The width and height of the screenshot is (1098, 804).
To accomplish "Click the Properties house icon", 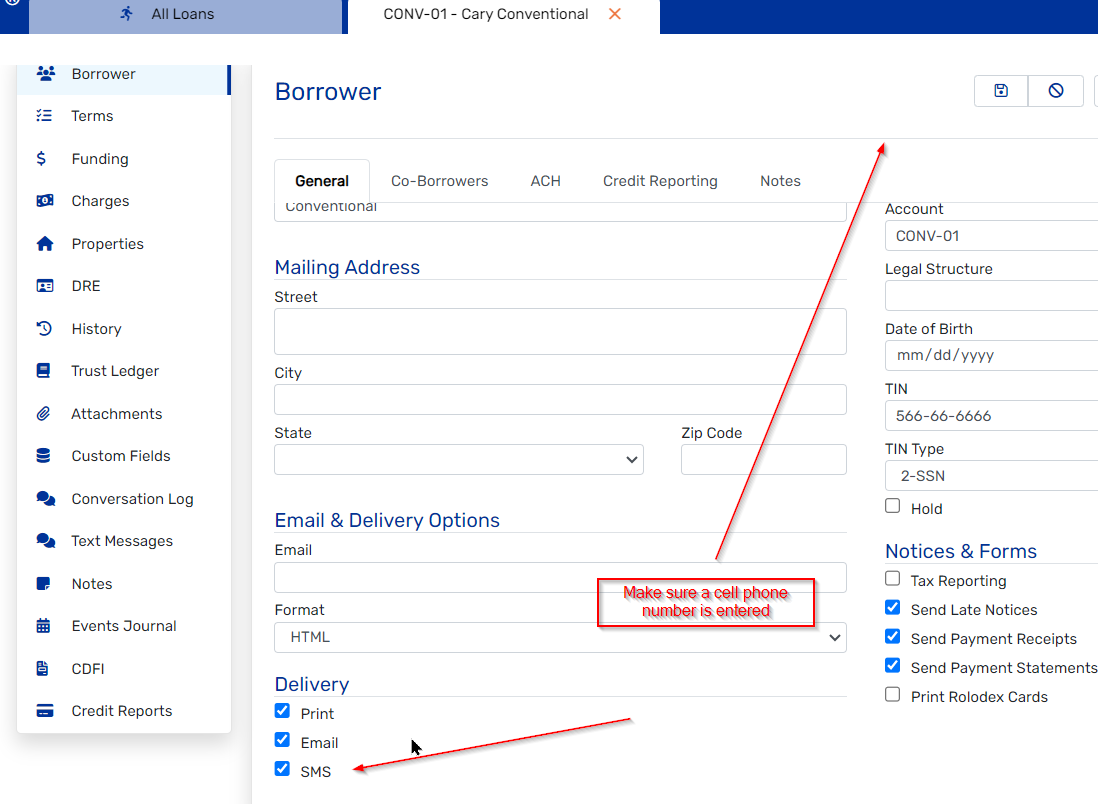I will tap(45, 244).
